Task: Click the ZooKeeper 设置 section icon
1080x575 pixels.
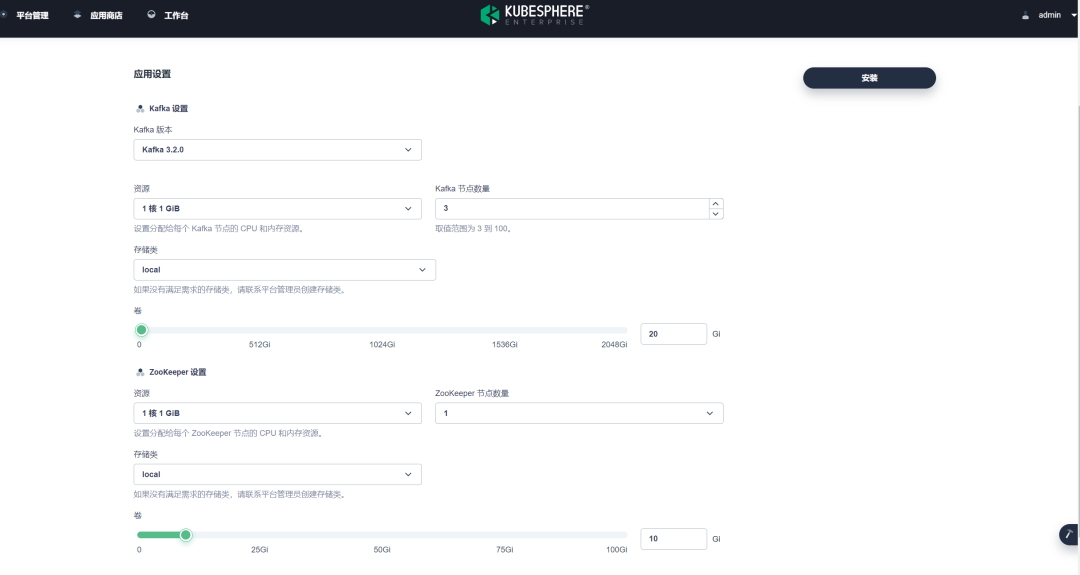Action: 140,373
